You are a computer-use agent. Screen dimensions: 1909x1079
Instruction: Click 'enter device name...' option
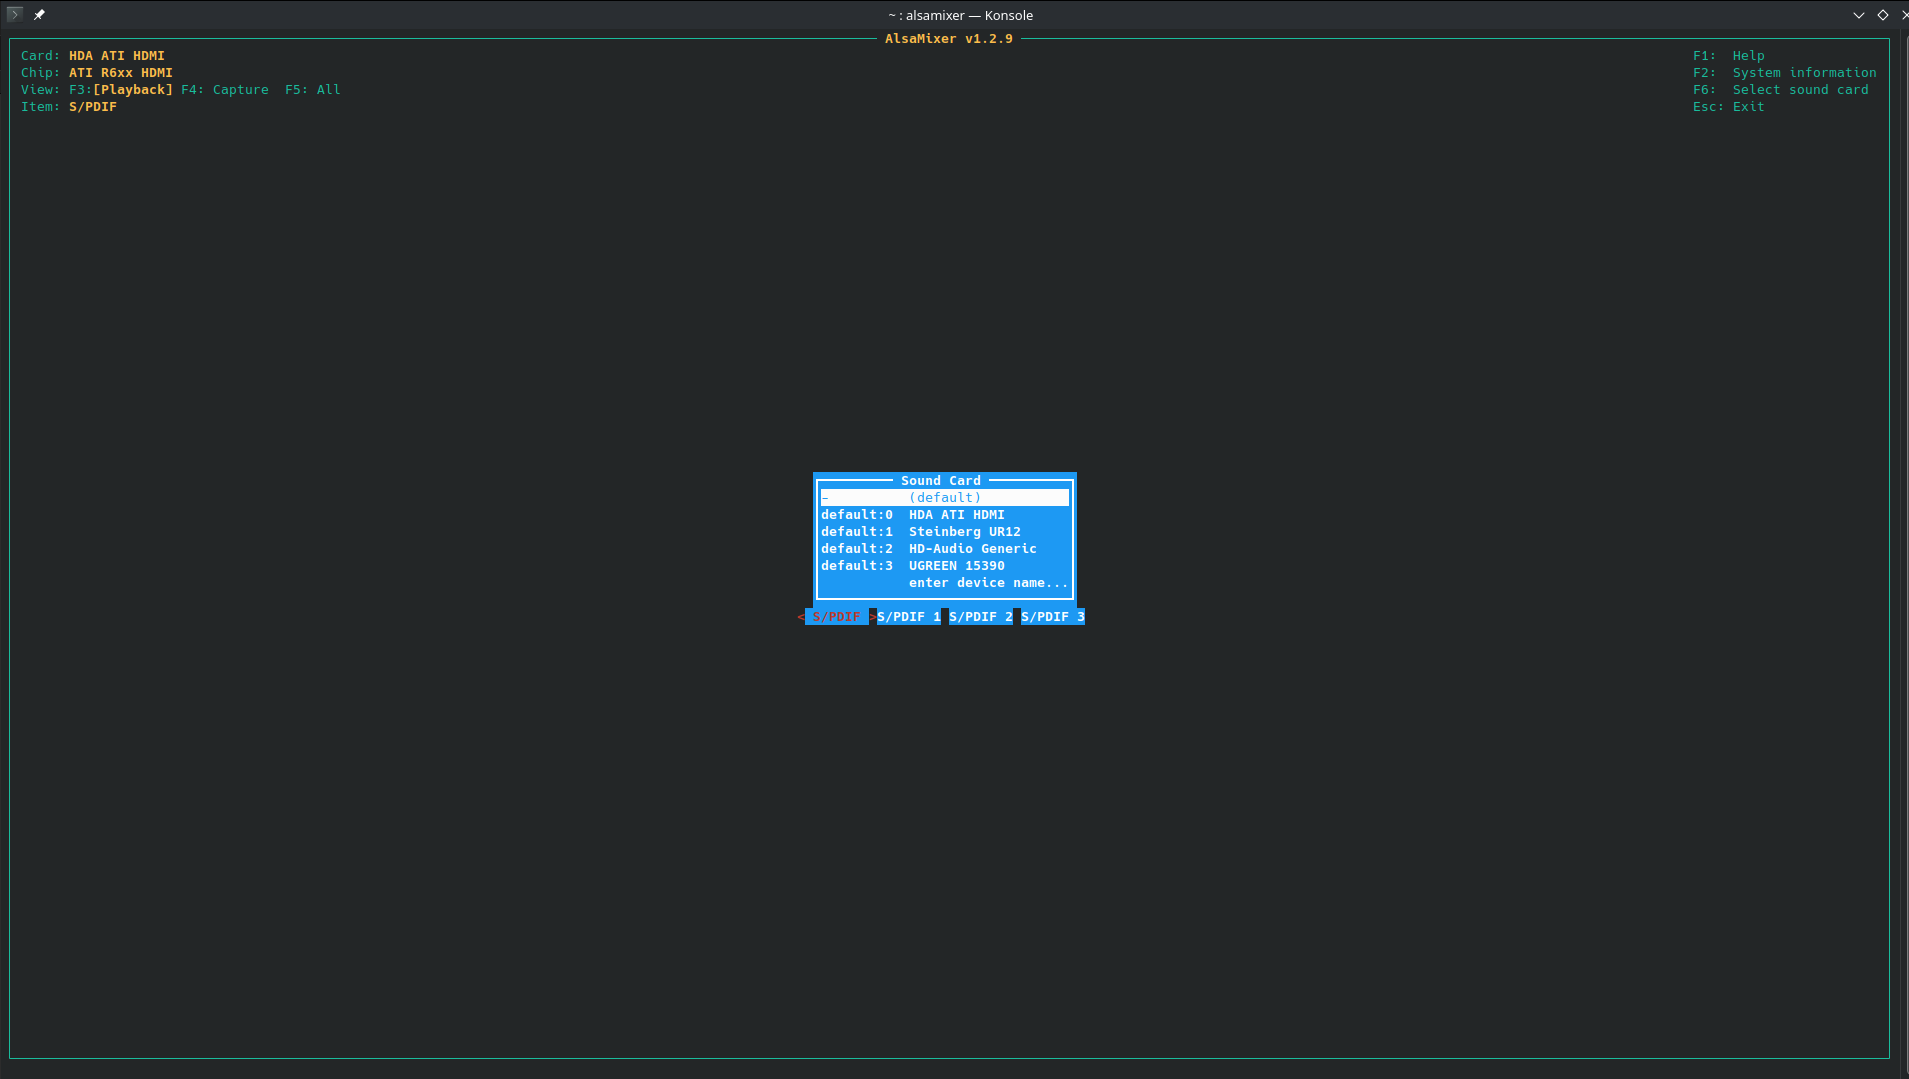coord(987,583)
